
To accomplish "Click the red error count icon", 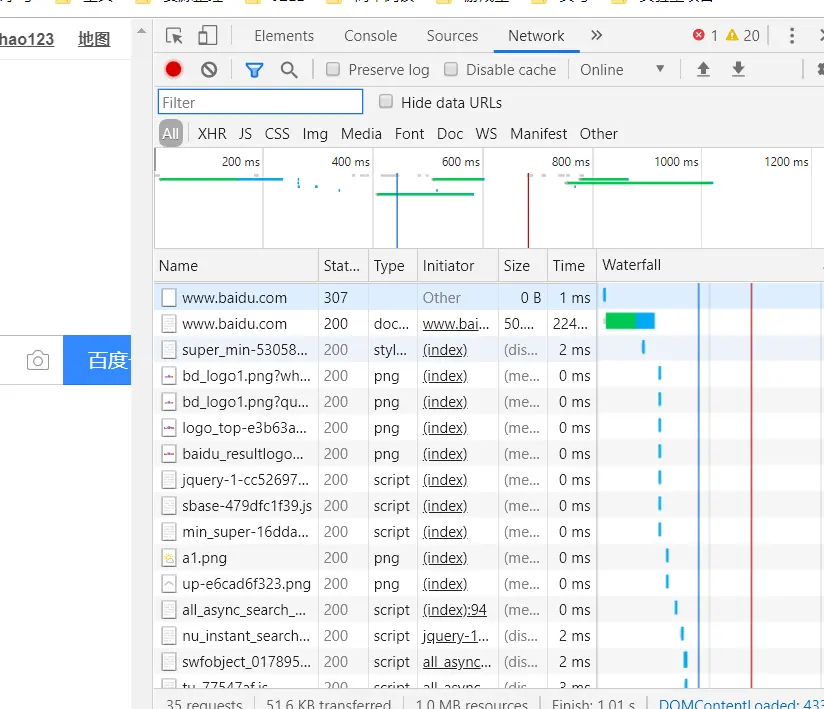I will coord(698,35).
